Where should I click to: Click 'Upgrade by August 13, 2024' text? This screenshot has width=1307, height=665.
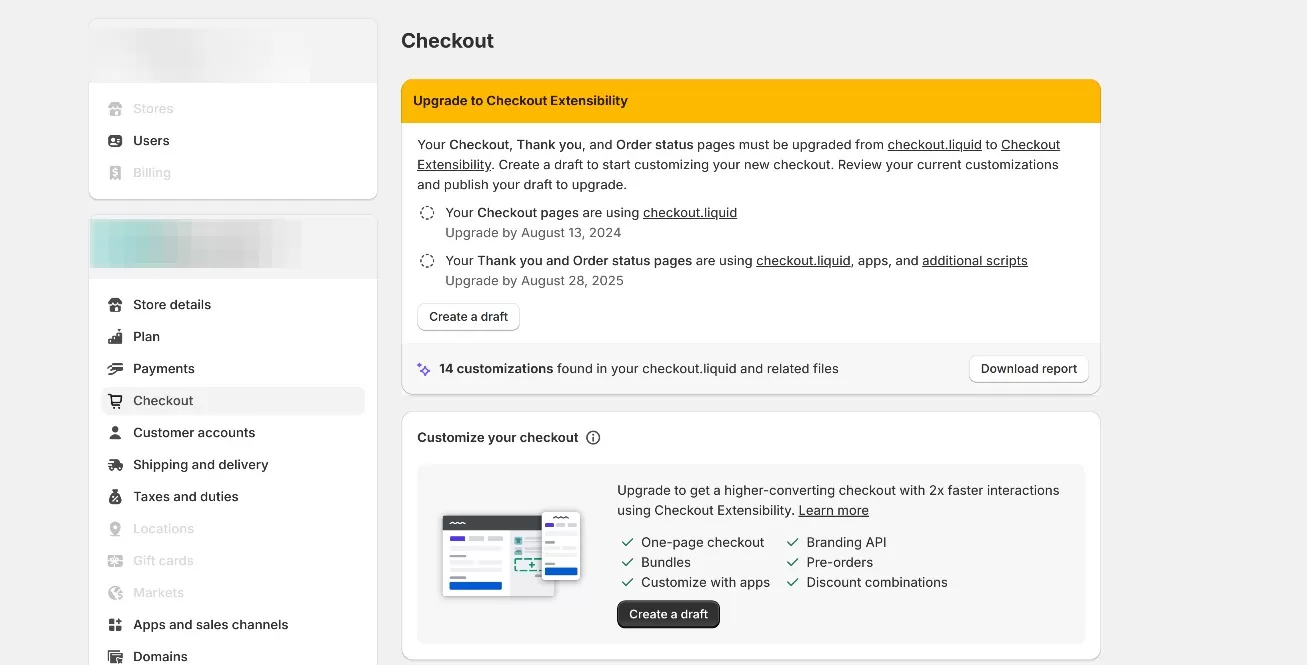tap(533, 233)
